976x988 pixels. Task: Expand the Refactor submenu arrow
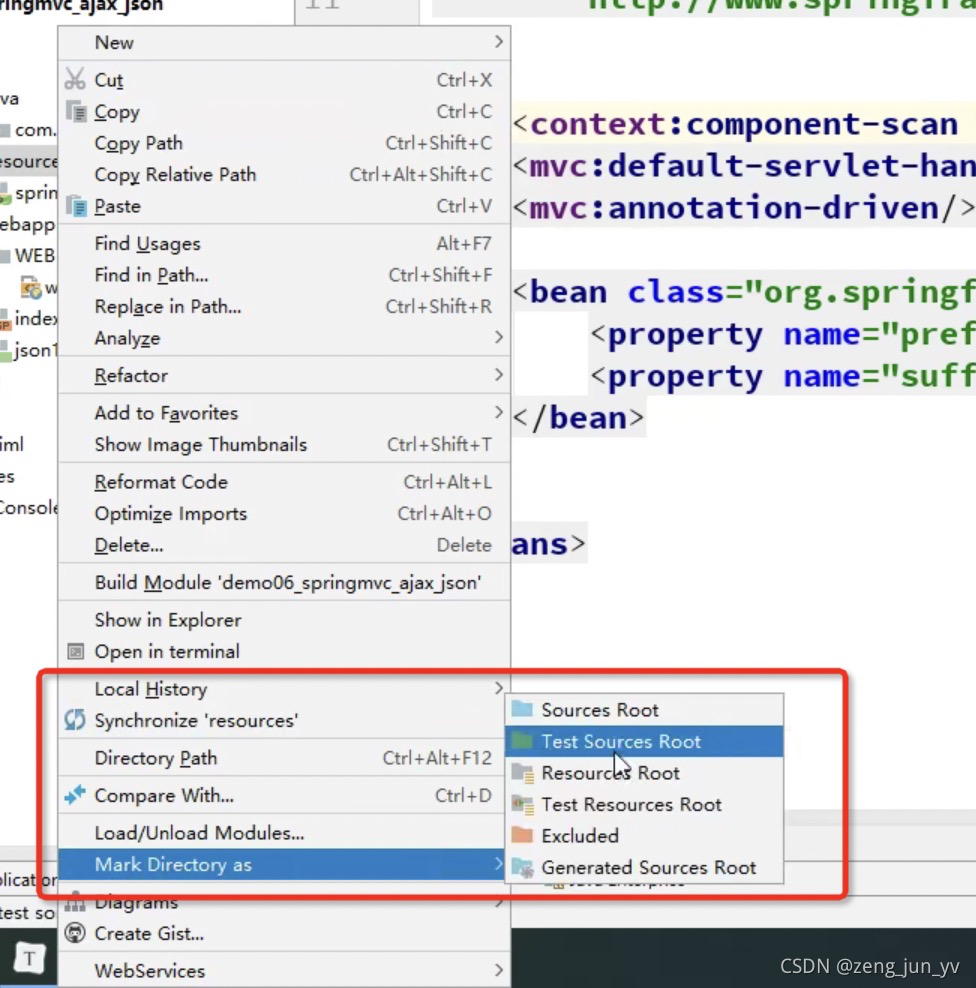[498, 376]
